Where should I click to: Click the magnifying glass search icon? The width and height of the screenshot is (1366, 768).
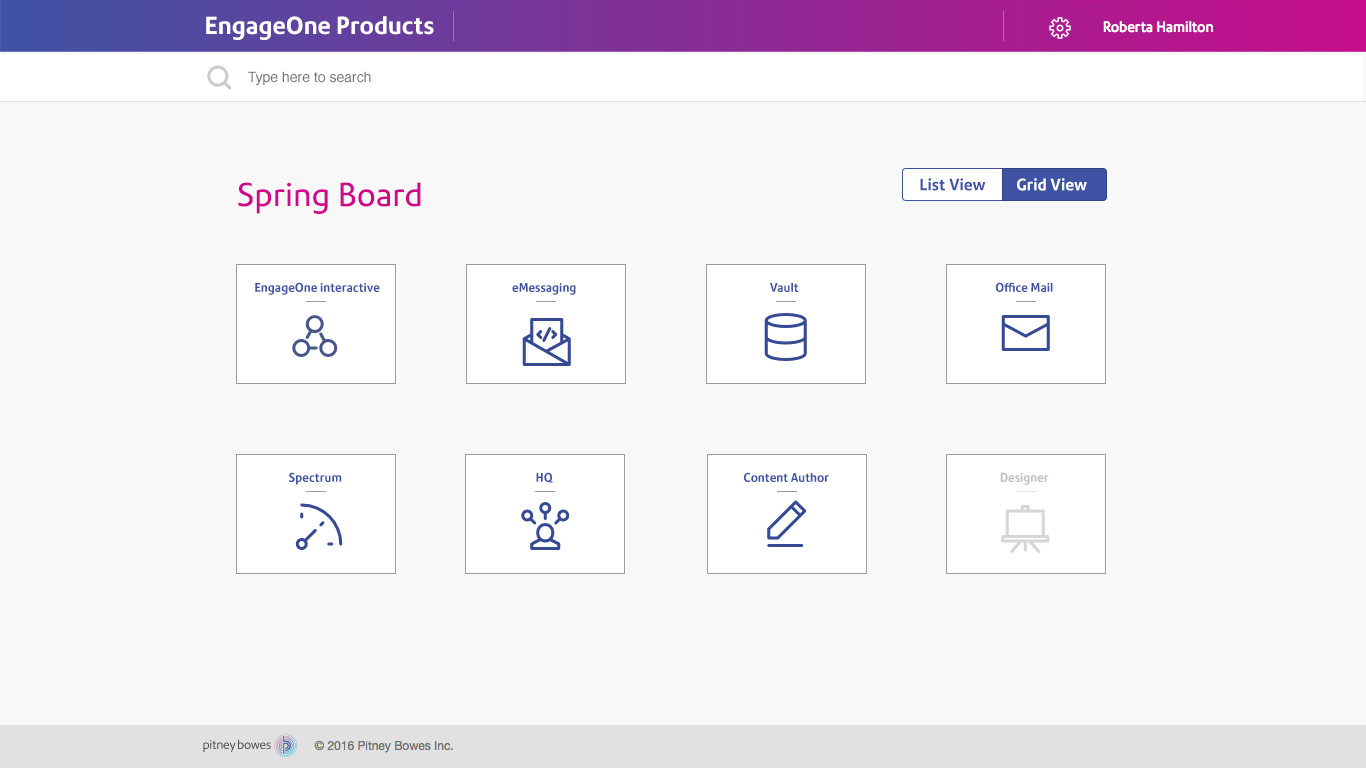219,77
